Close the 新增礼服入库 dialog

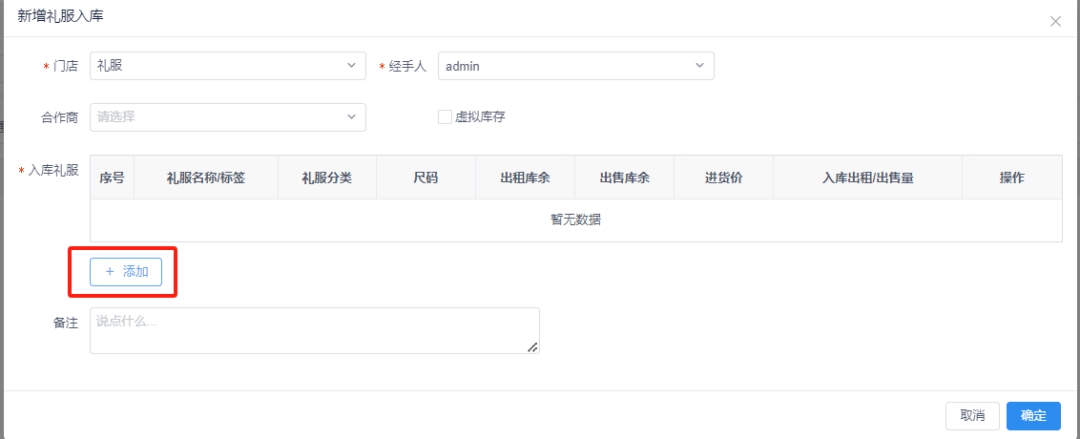1055,21
